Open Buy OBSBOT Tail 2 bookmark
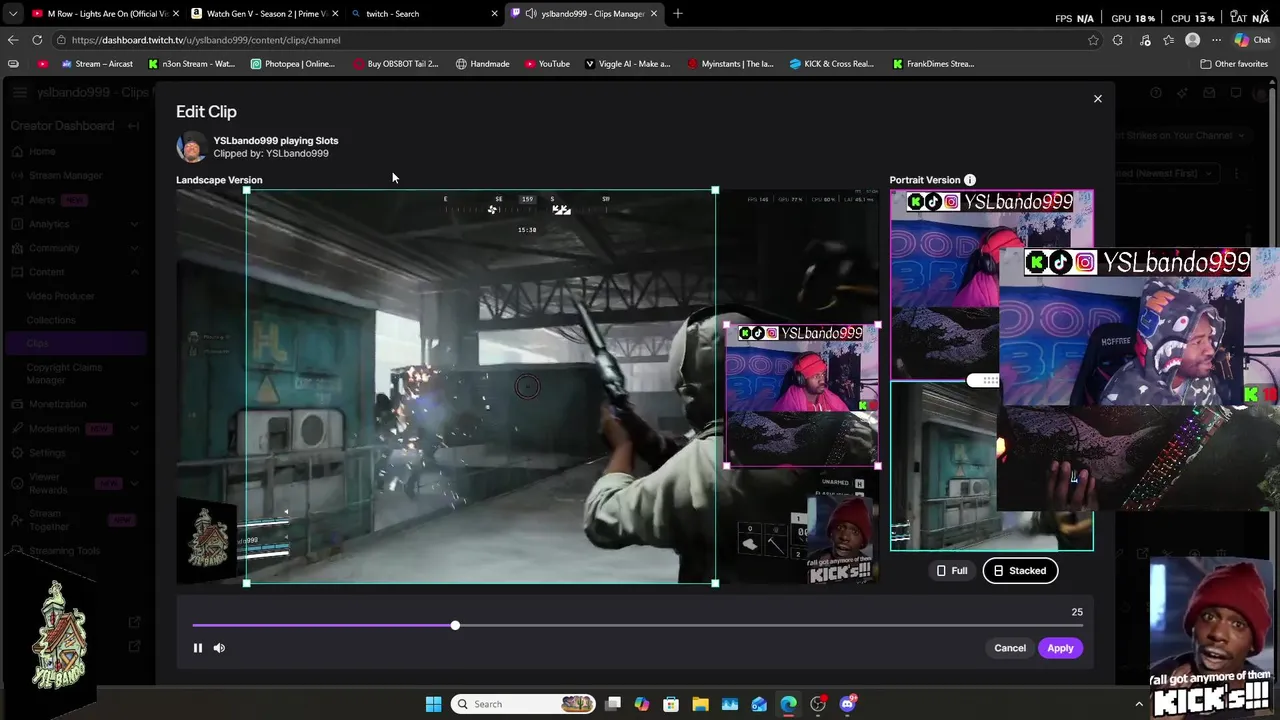 pyautogui.click(x=396, y=64)
